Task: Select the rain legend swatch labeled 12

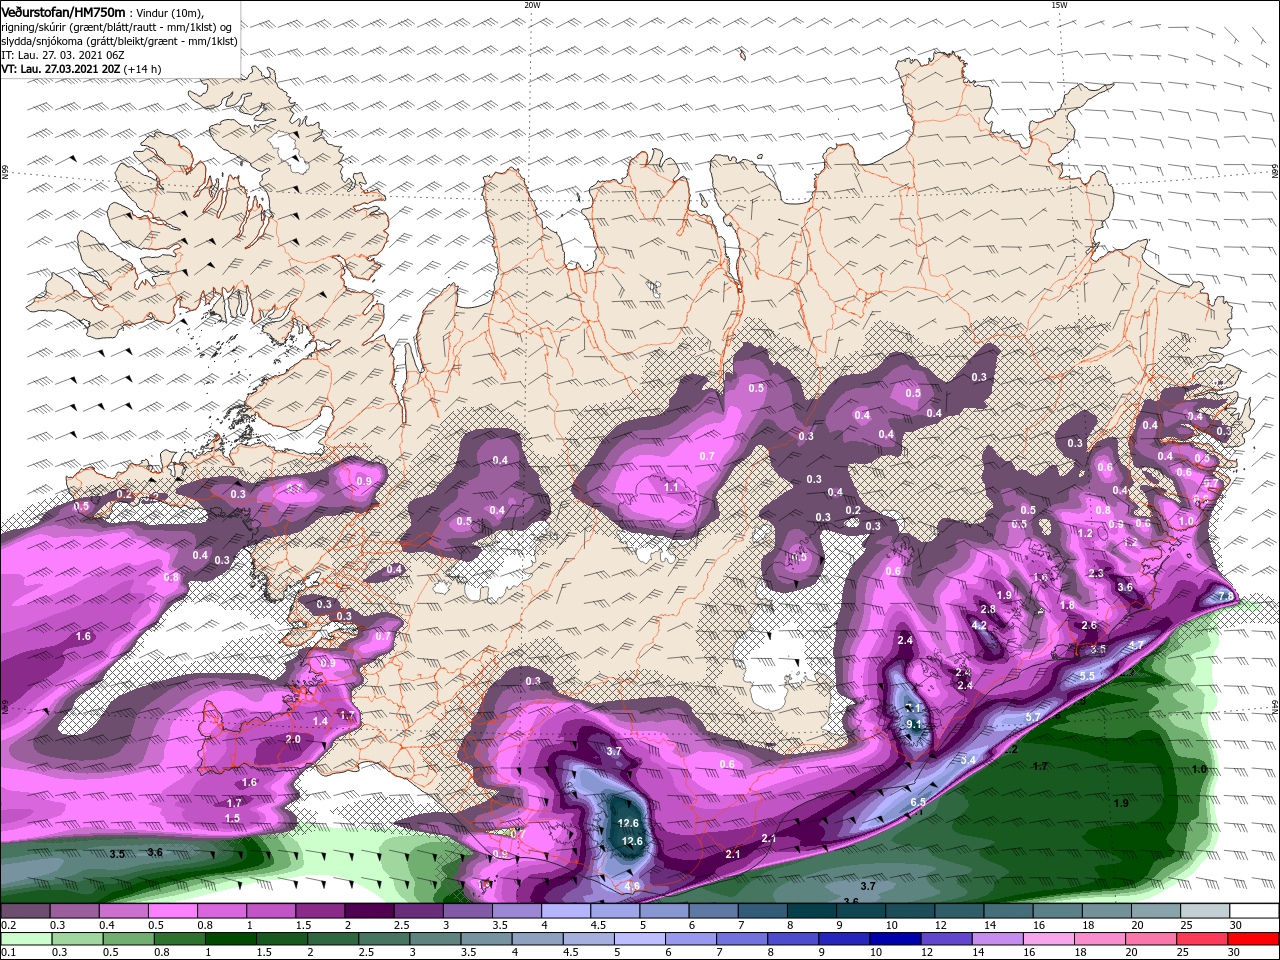Action: point(945,939)
